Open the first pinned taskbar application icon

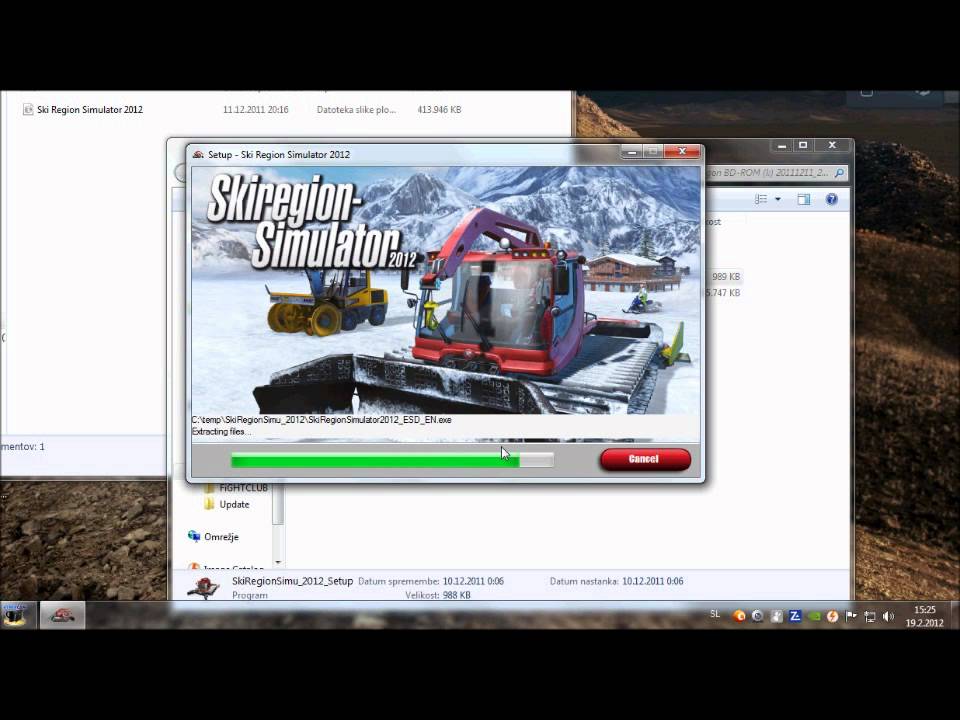pyautogui.click(x=16, y=615)
